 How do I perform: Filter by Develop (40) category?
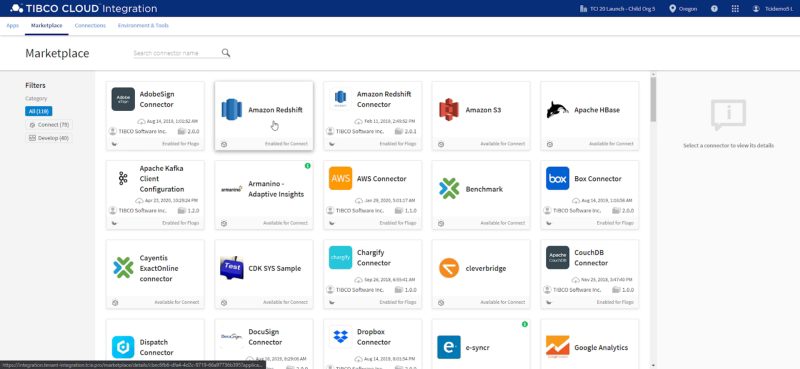coord(49,138)
